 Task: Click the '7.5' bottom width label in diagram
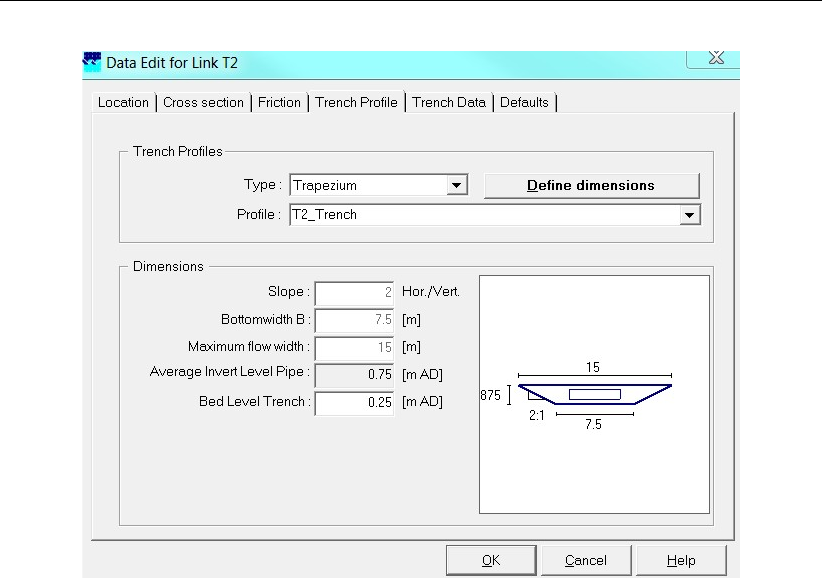point(593,424)
